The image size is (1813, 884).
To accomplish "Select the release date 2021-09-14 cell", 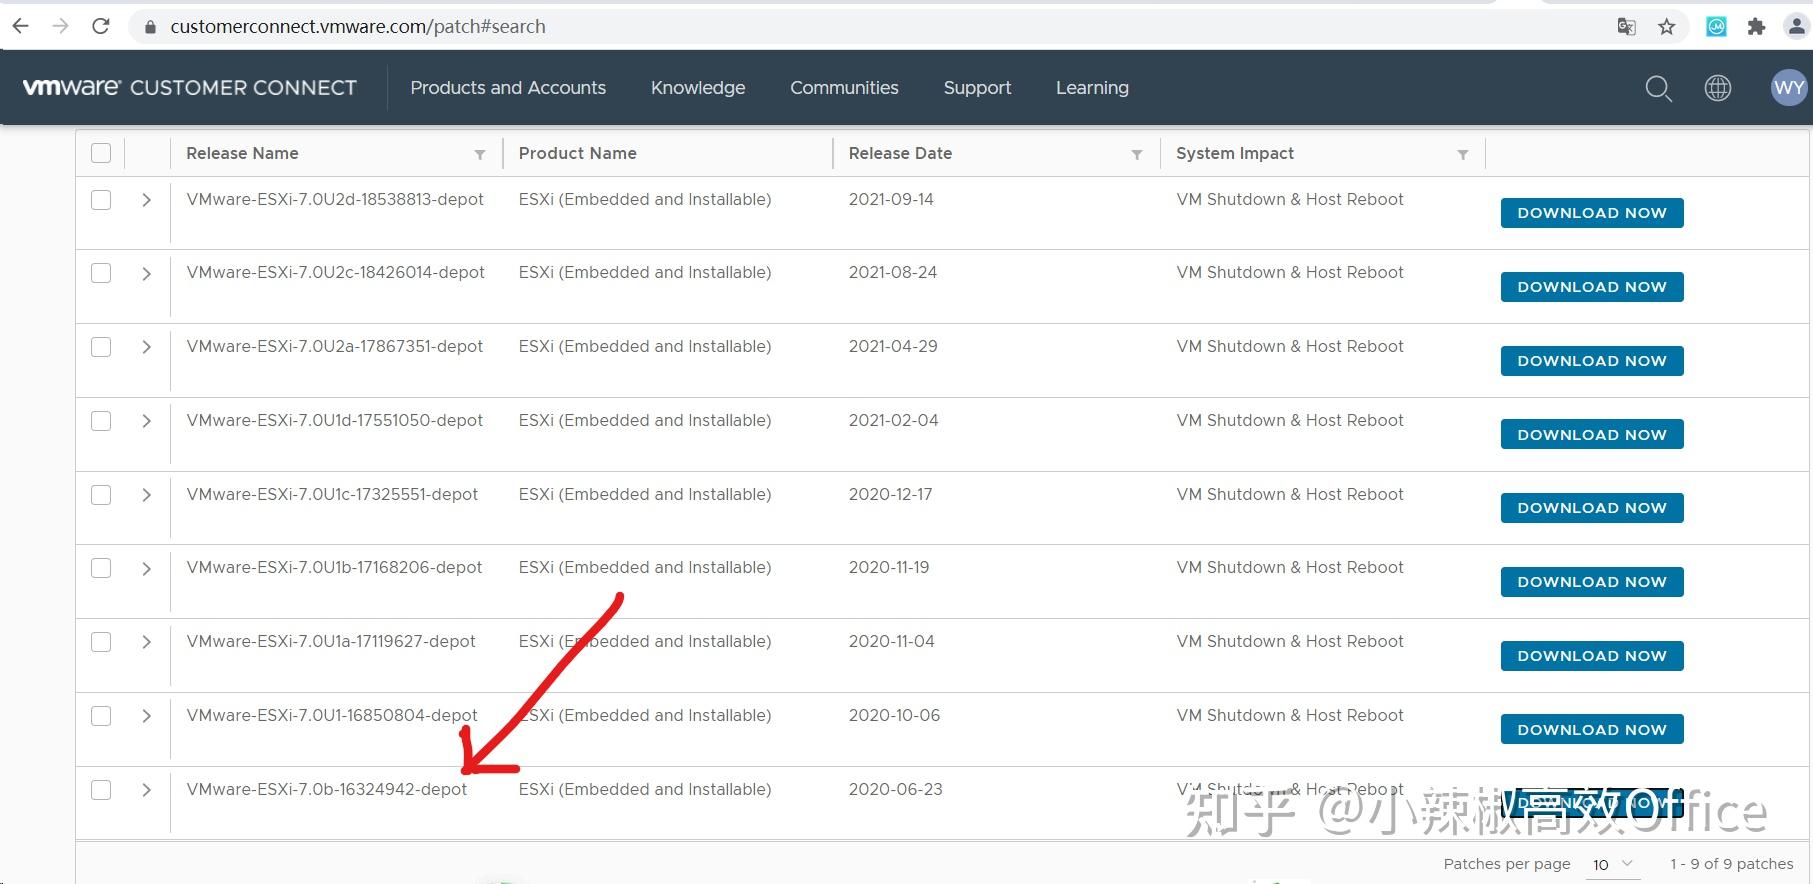I will click(x=891, y=199).
